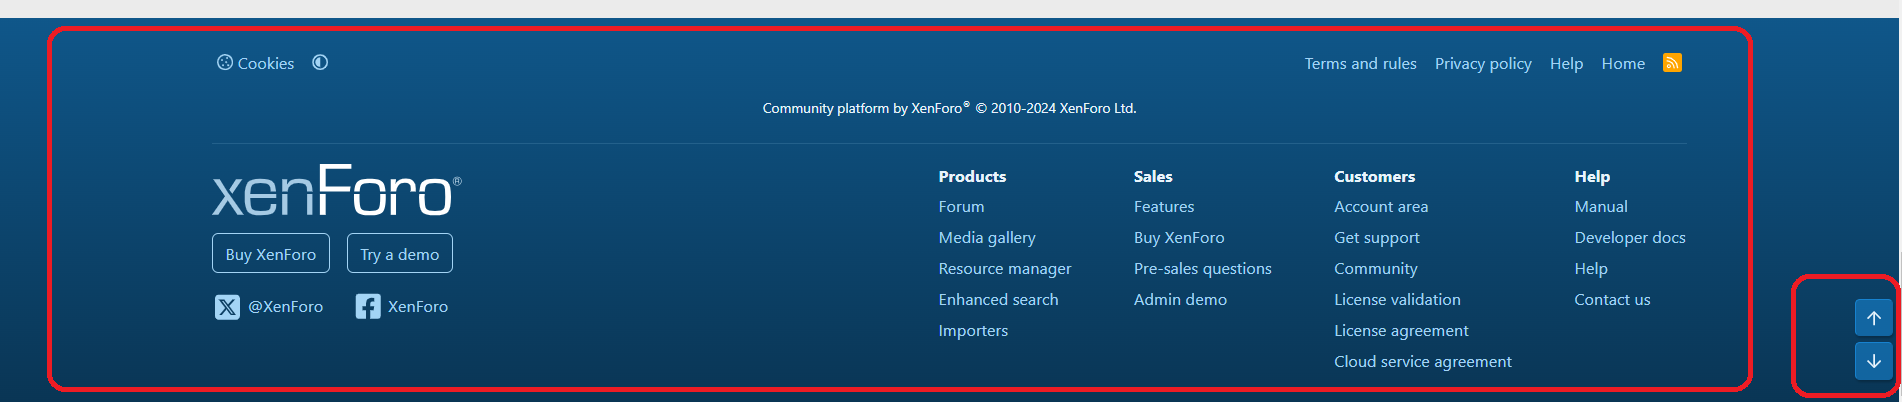Open Contact us link
The width and height of the screenshot is (1902, 402).
(x=1612, y=299)
